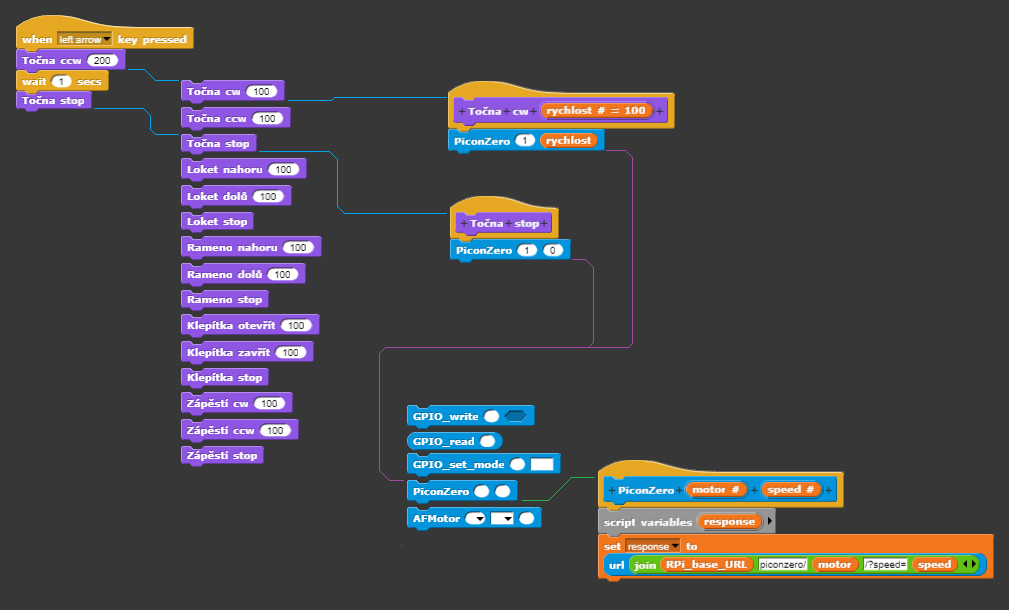The width and height of the screenshot is (1009, 610).
Task: Click the RPi_base_URL variable in join
Action: 707,564
